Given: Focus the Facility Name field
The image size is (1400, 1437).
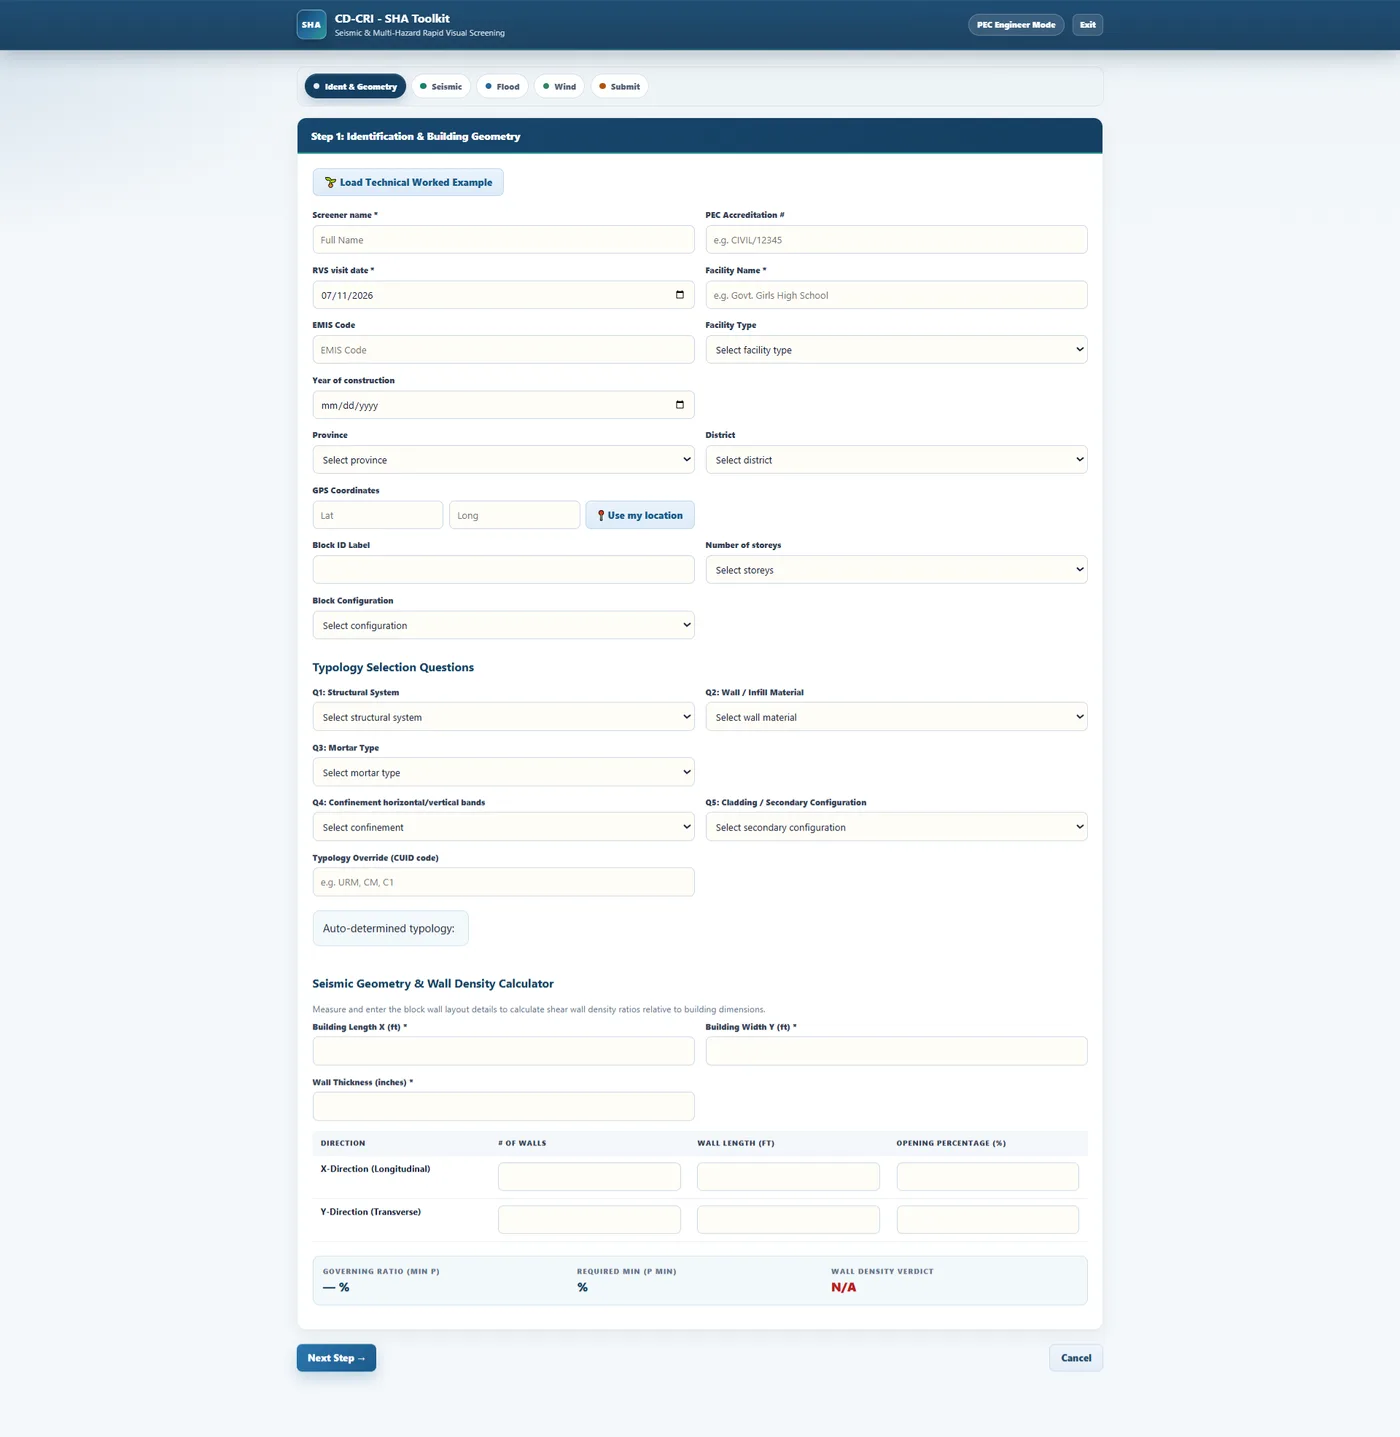Looking at the screenshot, I should (x=896, y=295).
